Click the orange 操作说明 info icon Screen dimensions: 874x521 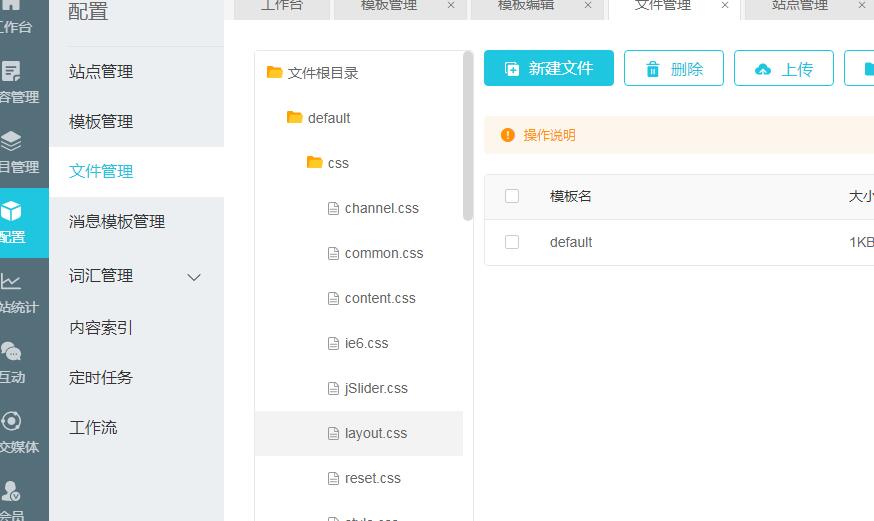[x=508, y=135]
